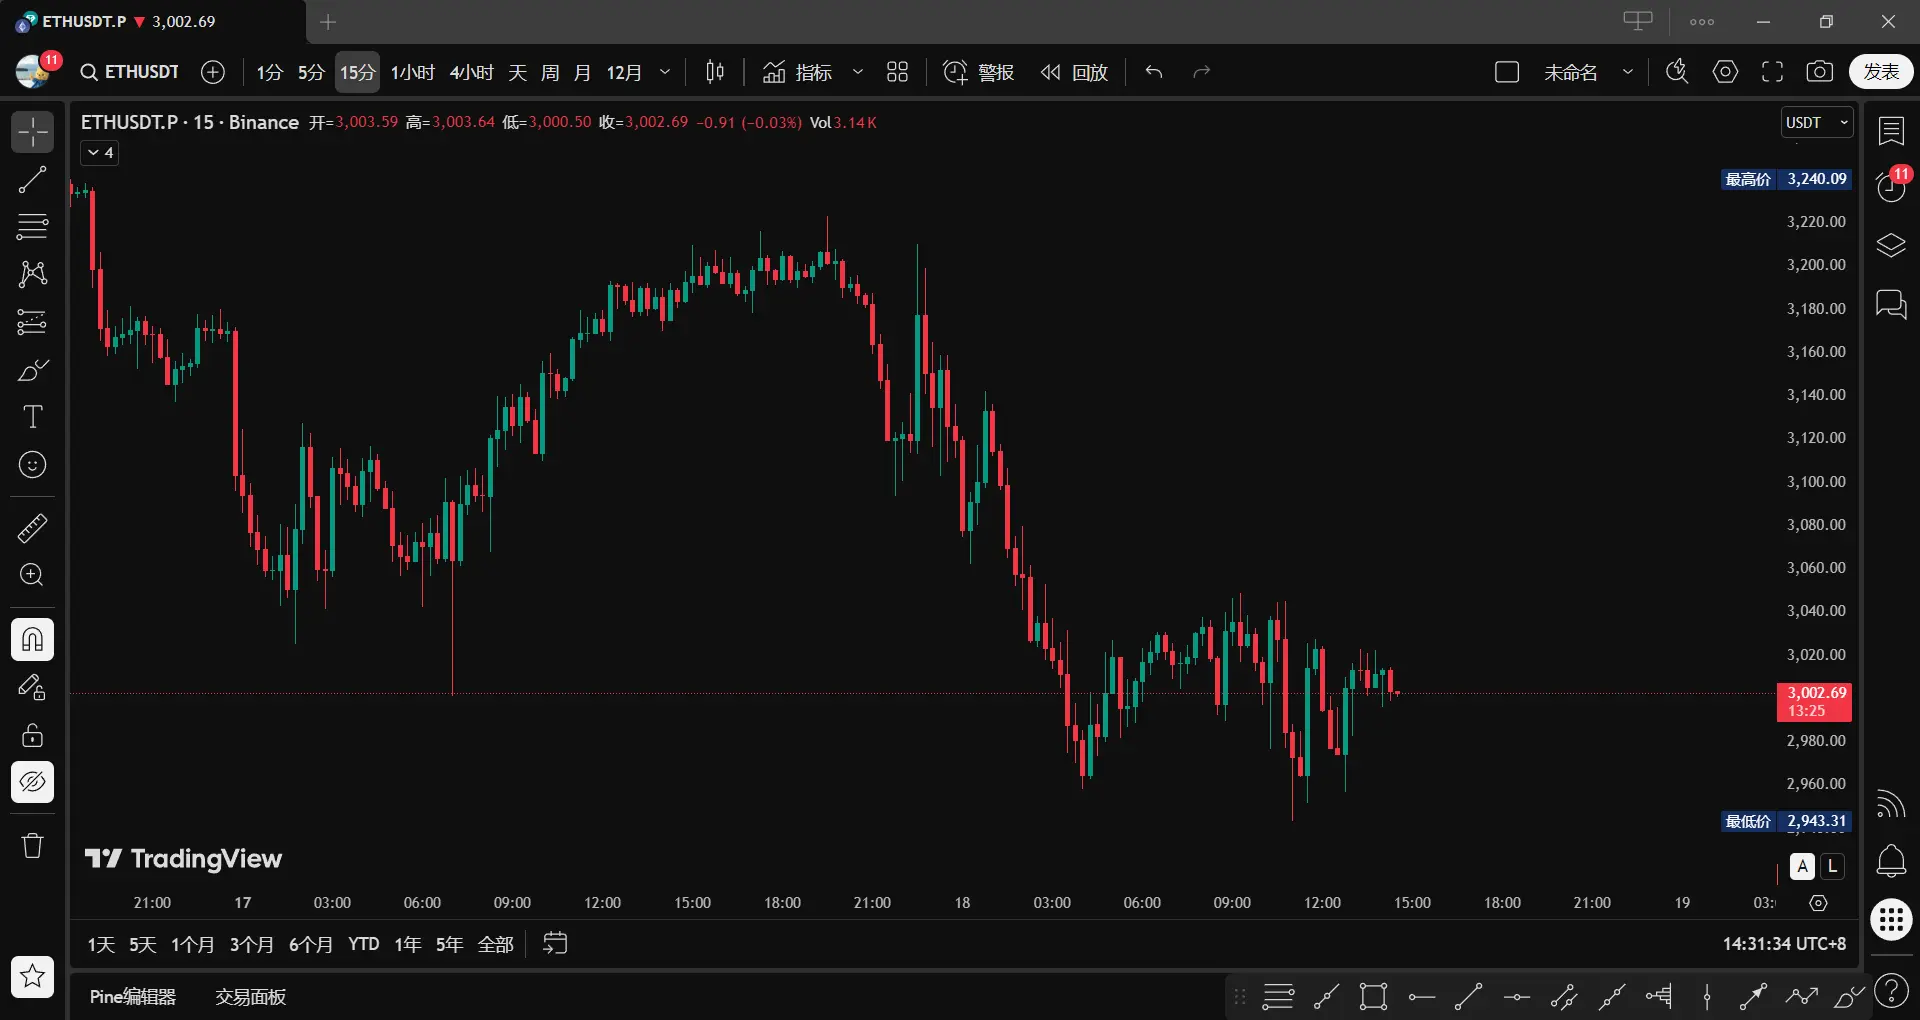Open the chat panel
The width and height of the screenshot is (1920, 1020).
pyautogui.click(x=1891, y=303)
